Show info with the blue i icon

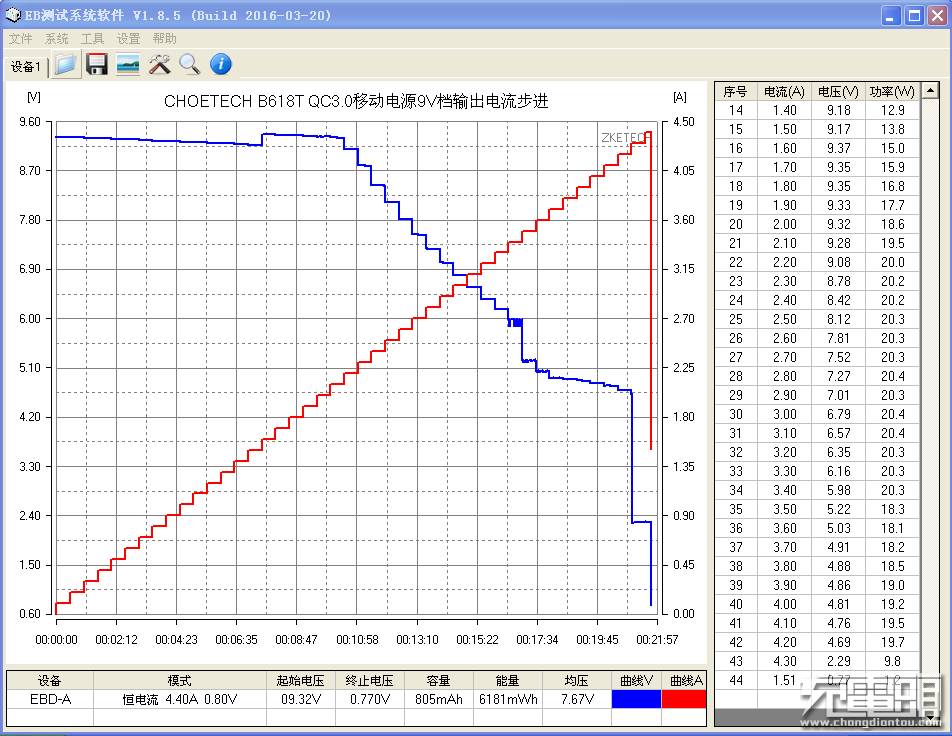pyautogui.click(x=220, y=64)
